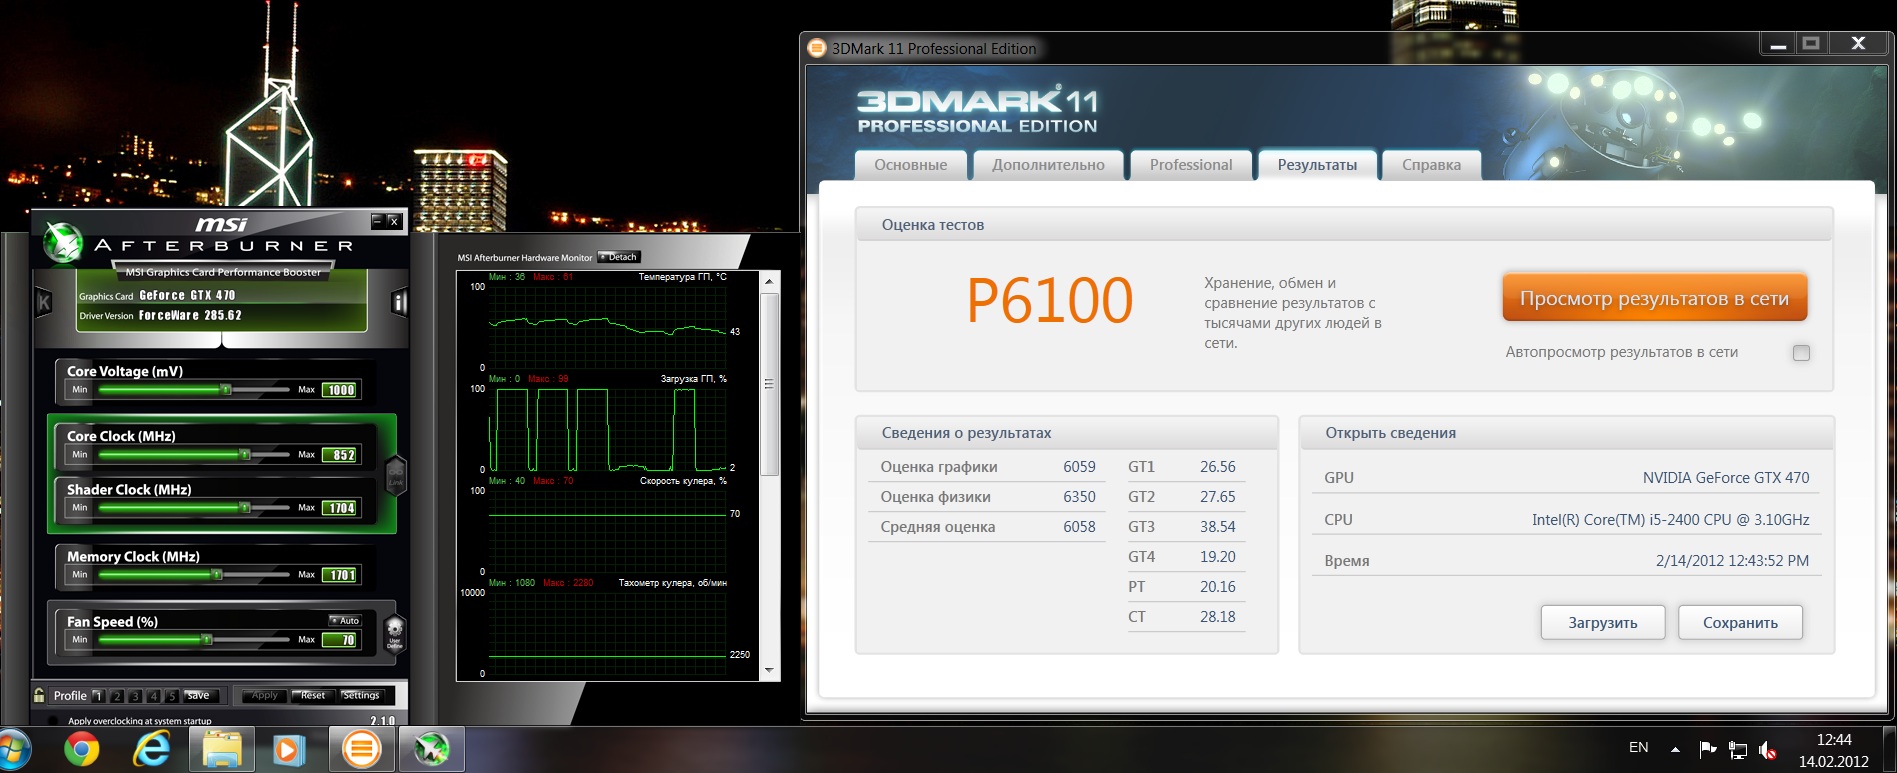Click the Оценка физики value 6350

click(1079, 497)
